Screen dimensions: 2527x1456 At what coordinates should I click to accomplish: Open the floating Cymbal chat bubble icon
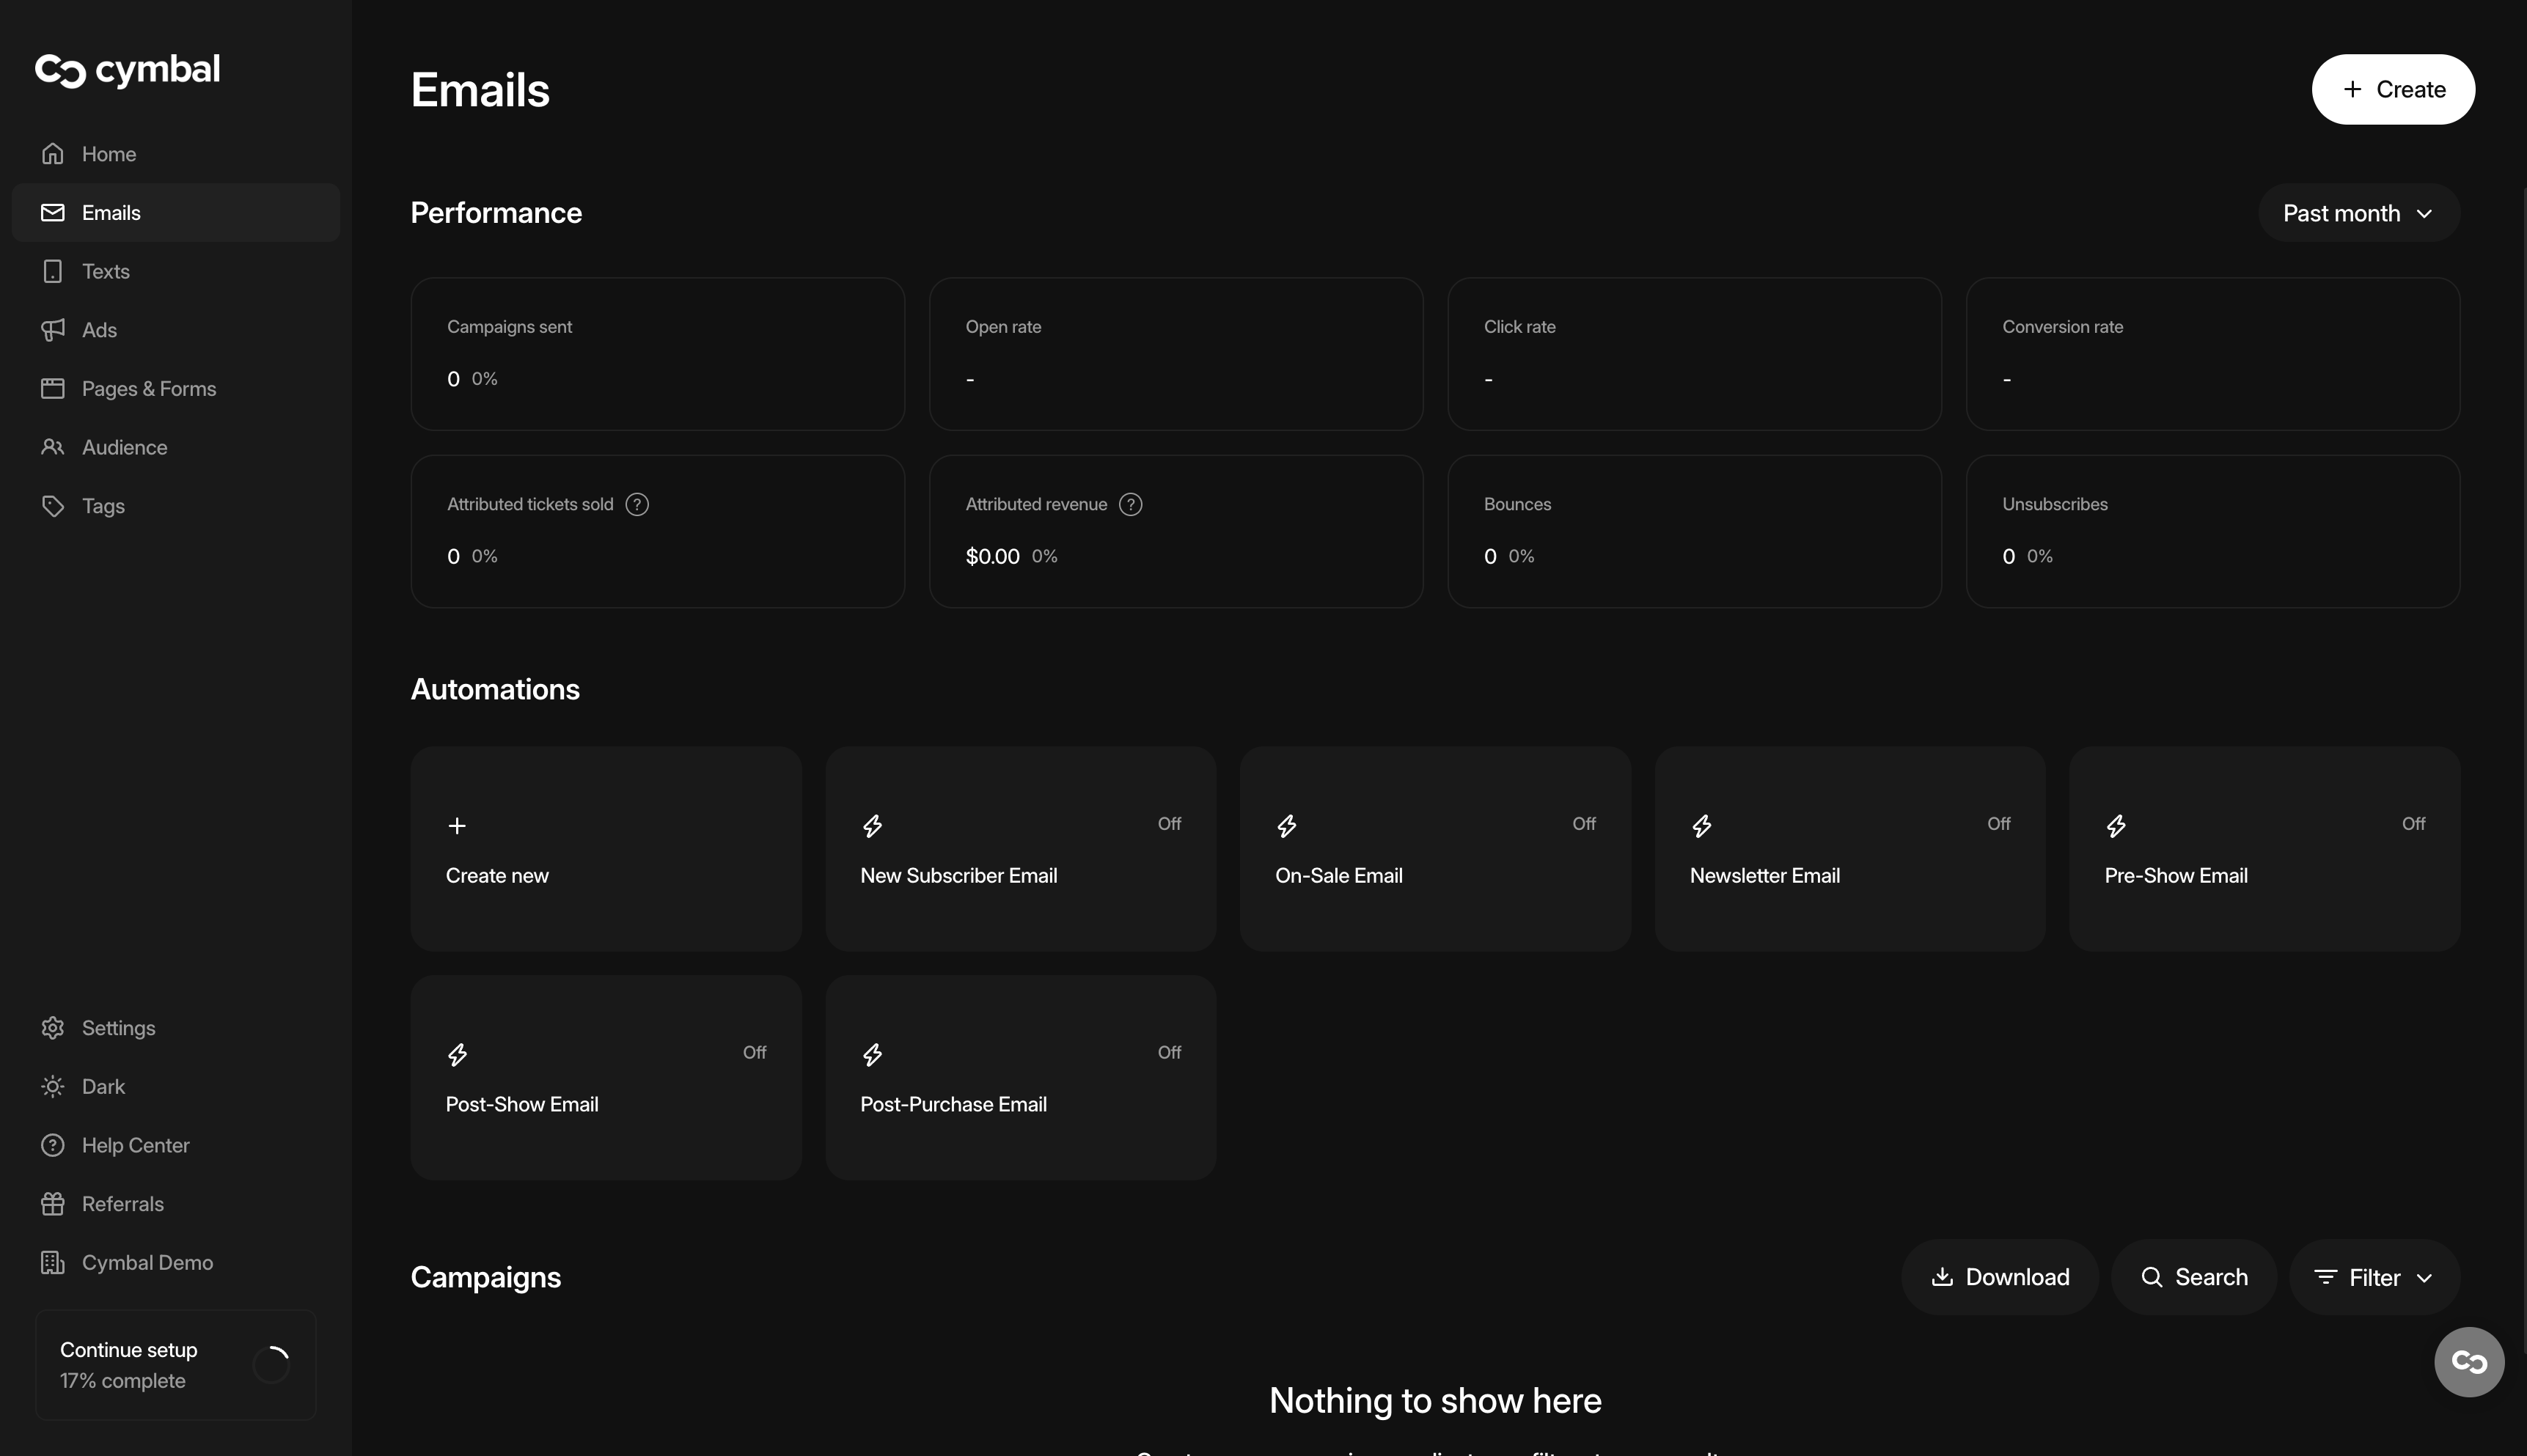2468,1362
